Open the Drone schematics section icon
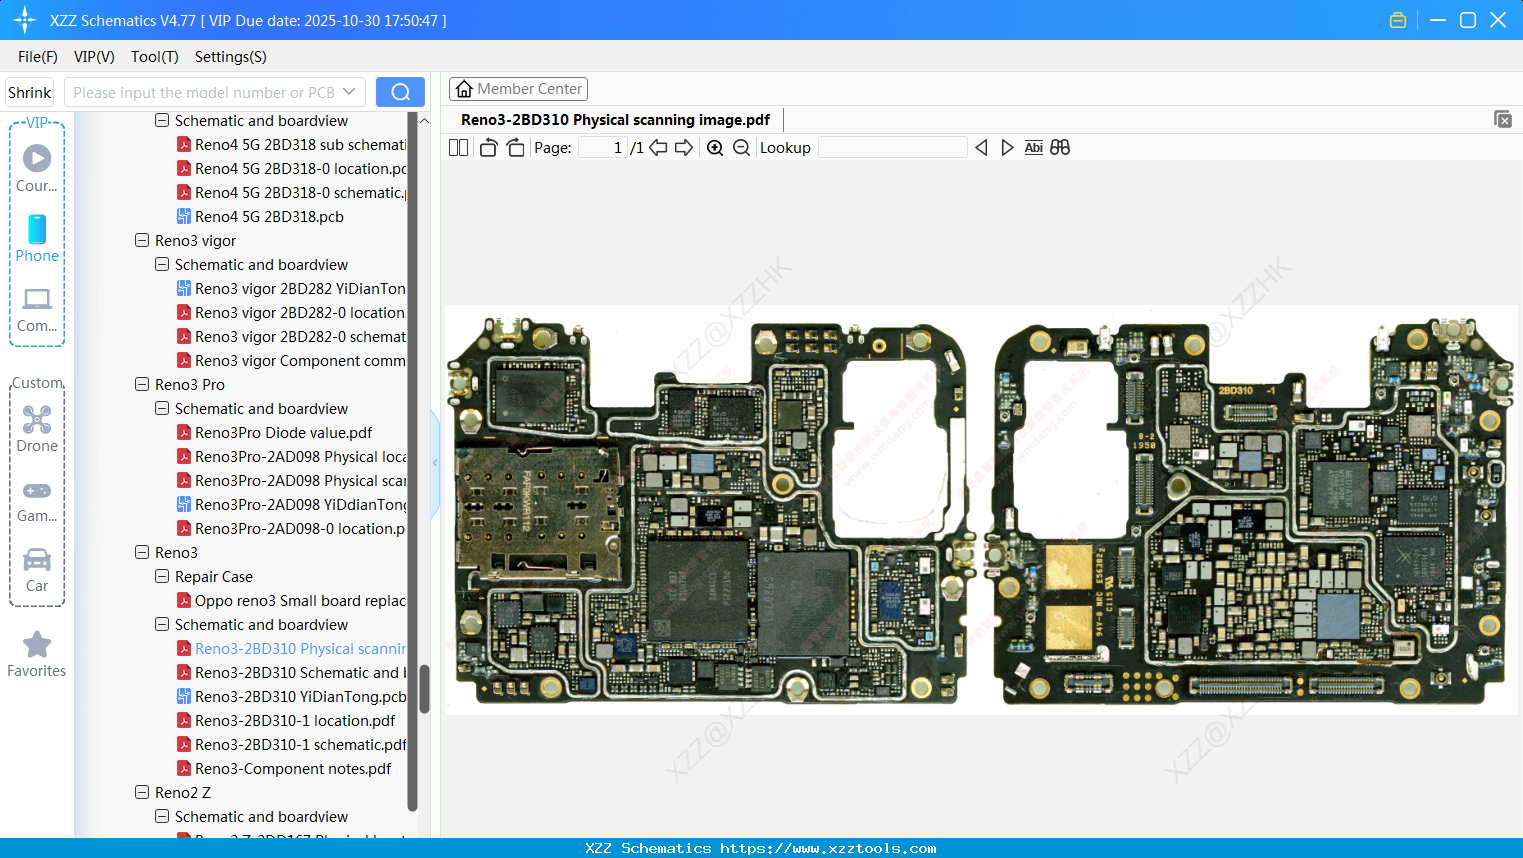Viewport: 1523px width, 858px height. pyautogui.click(x=36, y=419)
